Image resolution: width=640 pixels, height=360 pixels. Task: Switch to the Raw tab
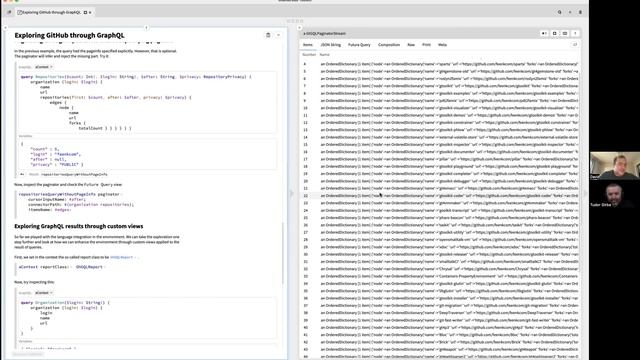pyautogui.click(x=411, y=45)
